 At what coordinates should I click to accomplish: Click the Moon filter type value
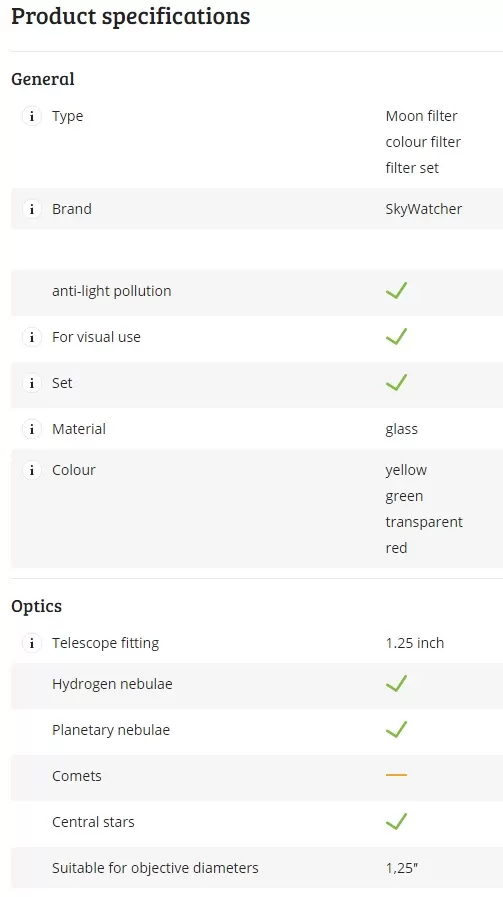pyautogui.click(x=421, y=116)
